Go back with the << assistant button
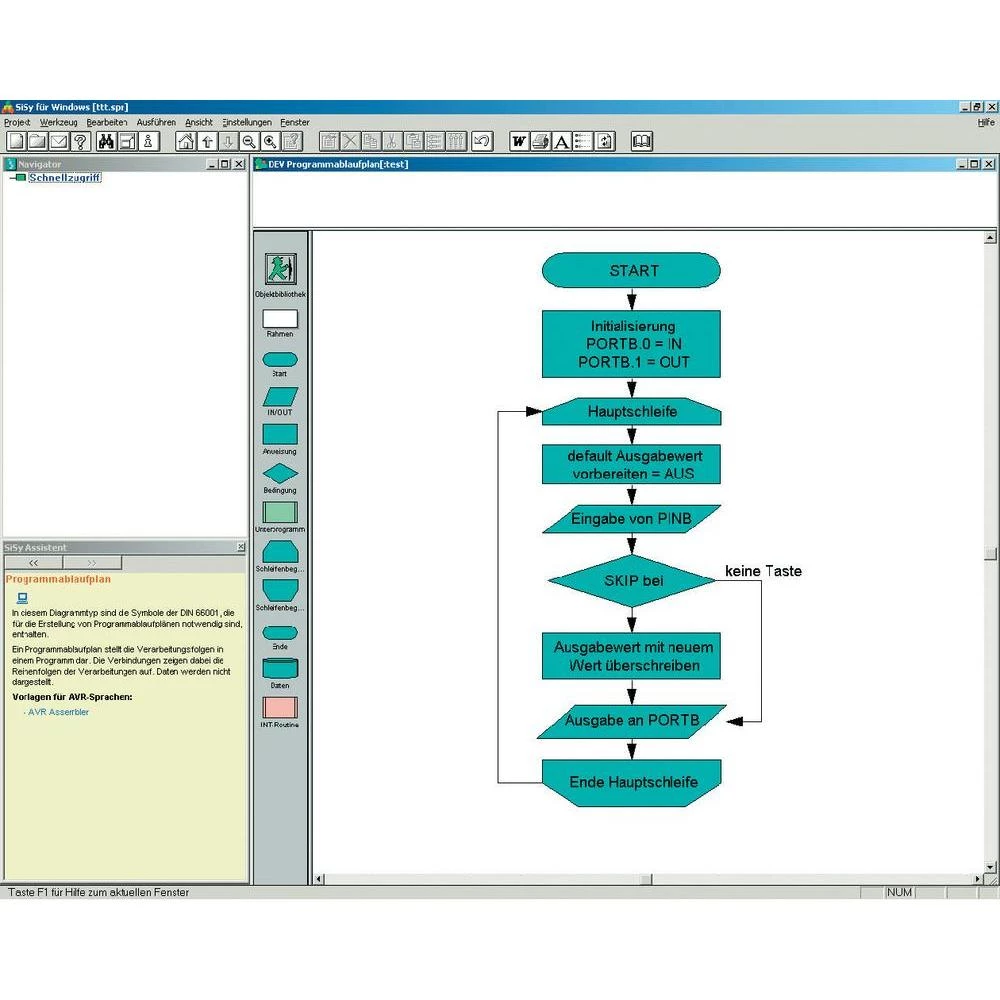The width and height of the screenshot is (1000, 1000). 33,563
